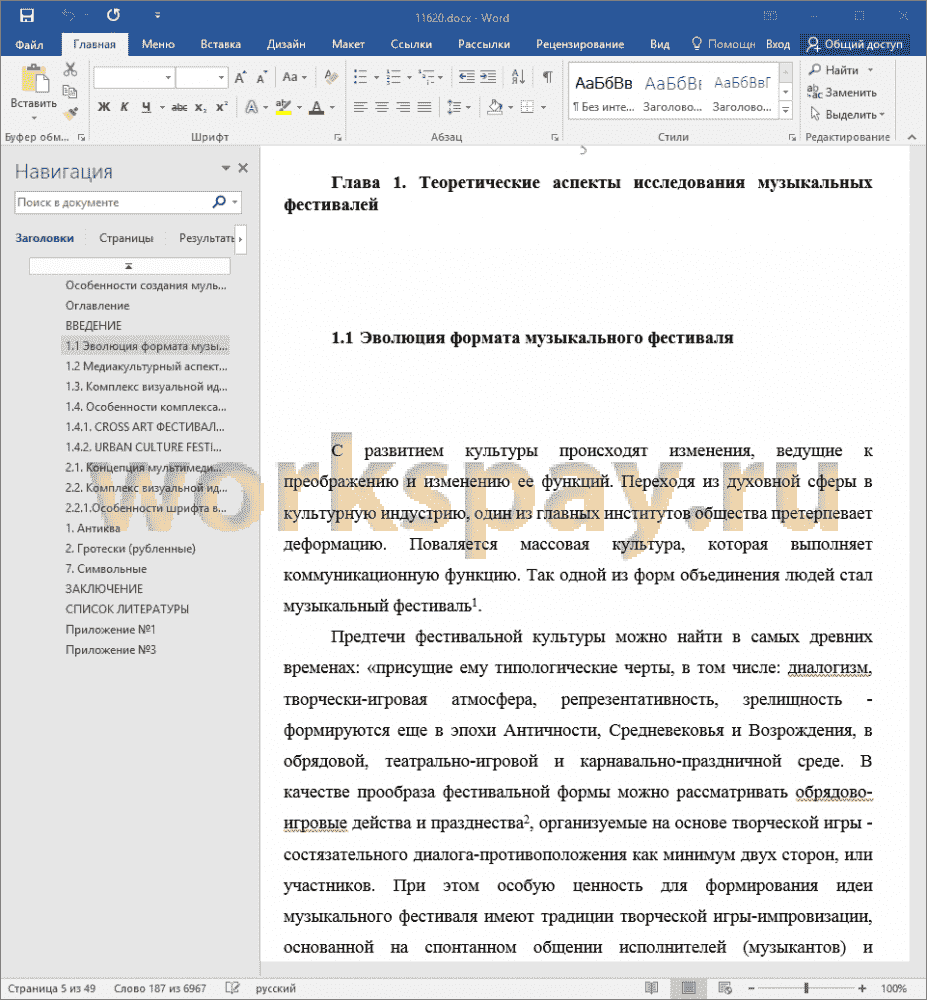Apply the yellow text highlight color

coord(284,107)
